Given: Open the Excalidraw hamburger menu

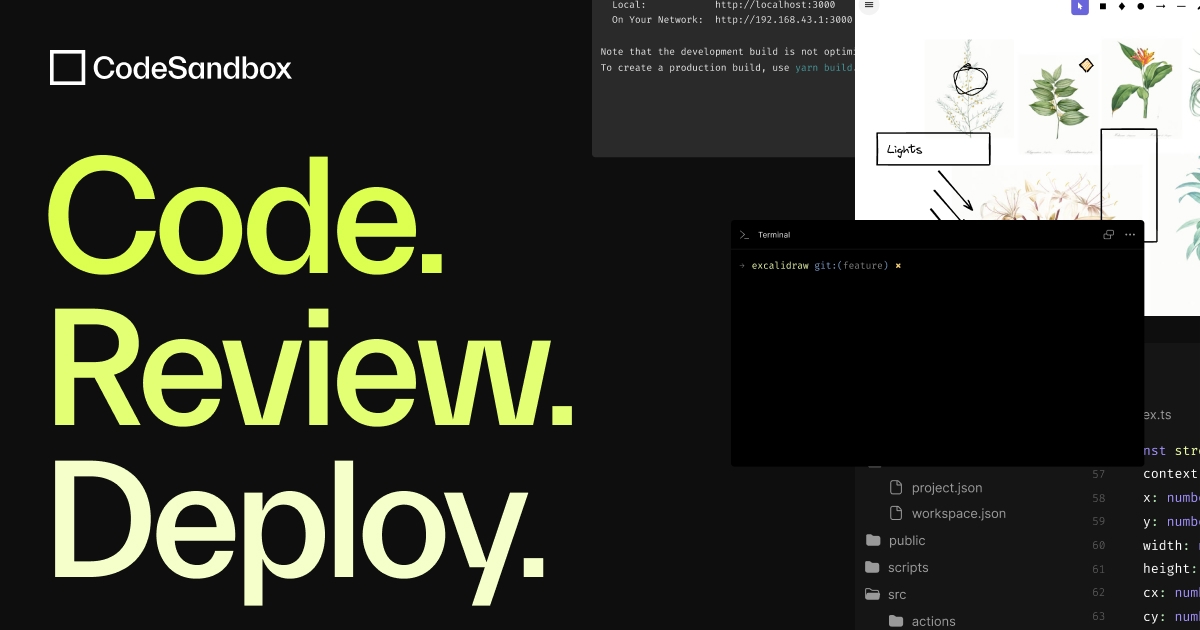Looking at the screenshot, I should click(x=869, y=6).
